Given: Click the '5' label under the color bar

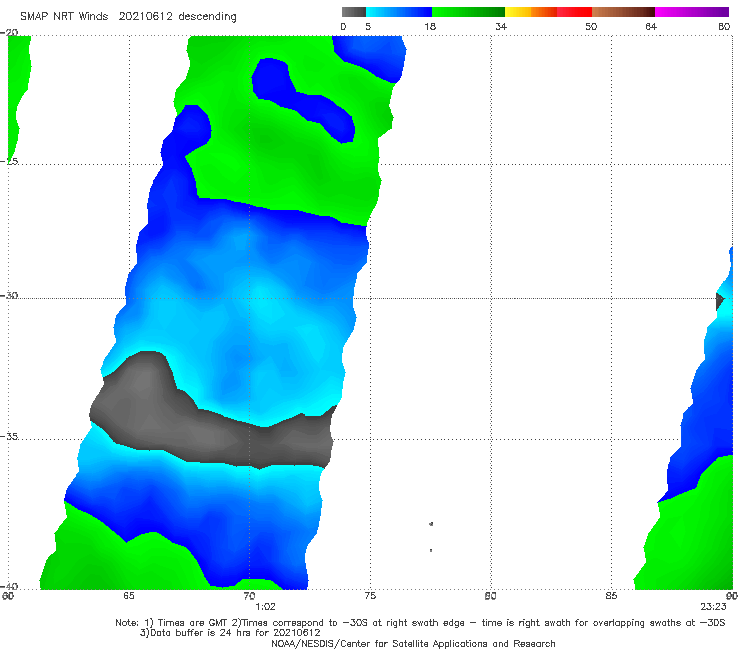Looking at the screenshot, I should 368,26.
